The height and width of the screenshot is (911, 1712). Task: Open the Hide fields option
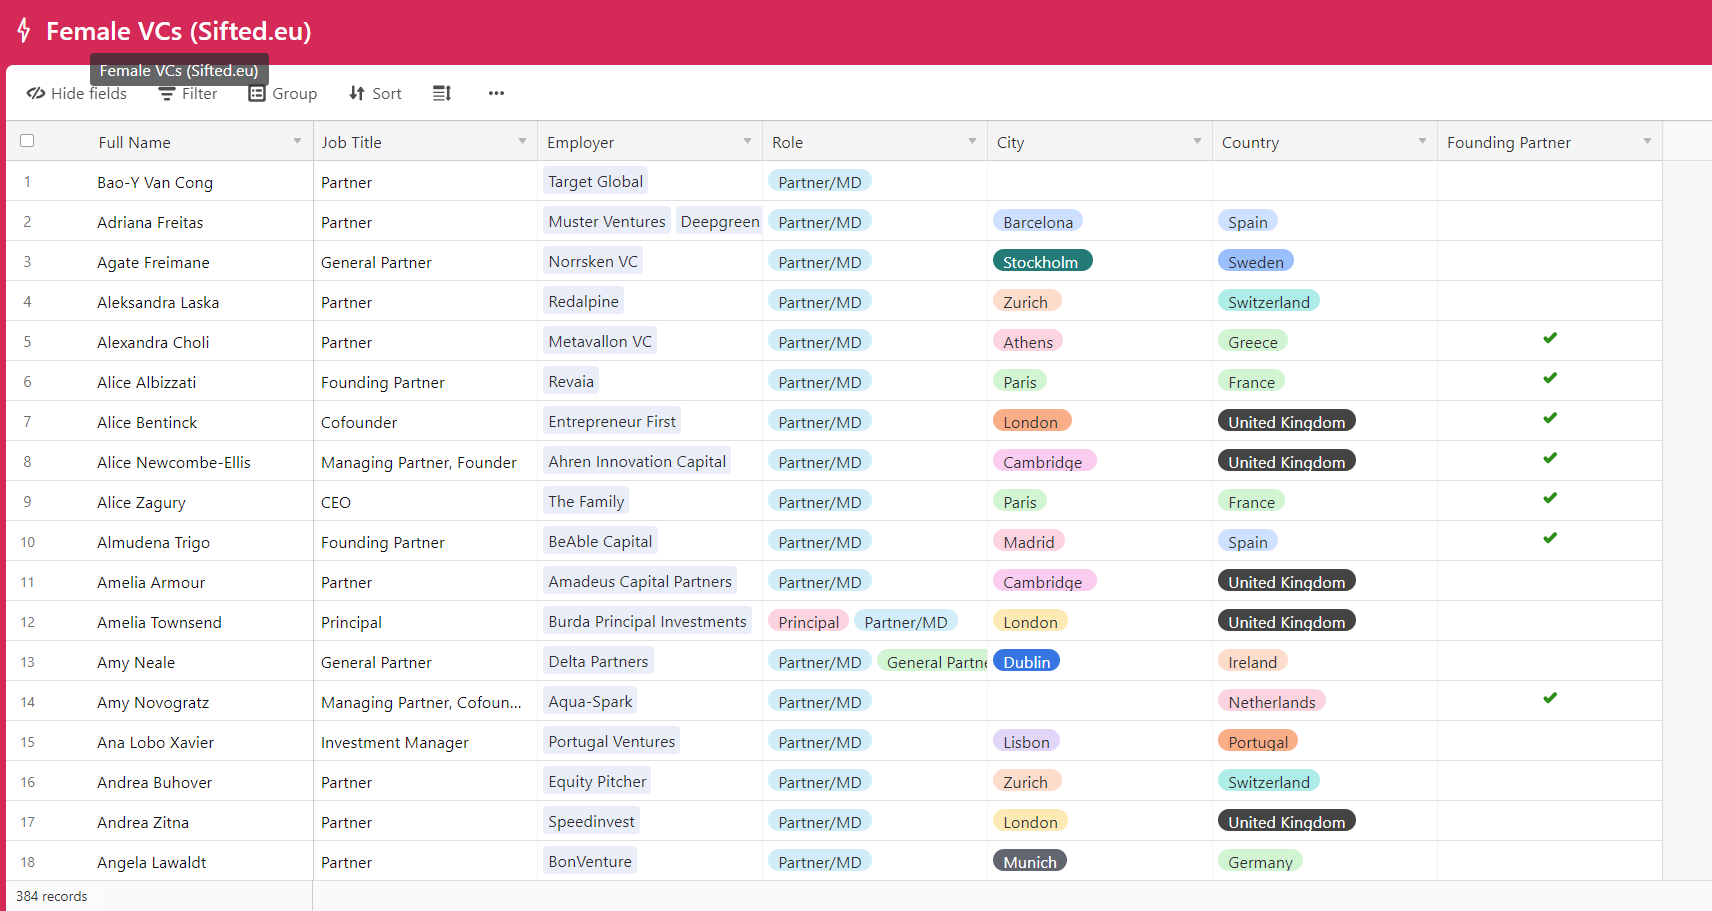point(77,93)
